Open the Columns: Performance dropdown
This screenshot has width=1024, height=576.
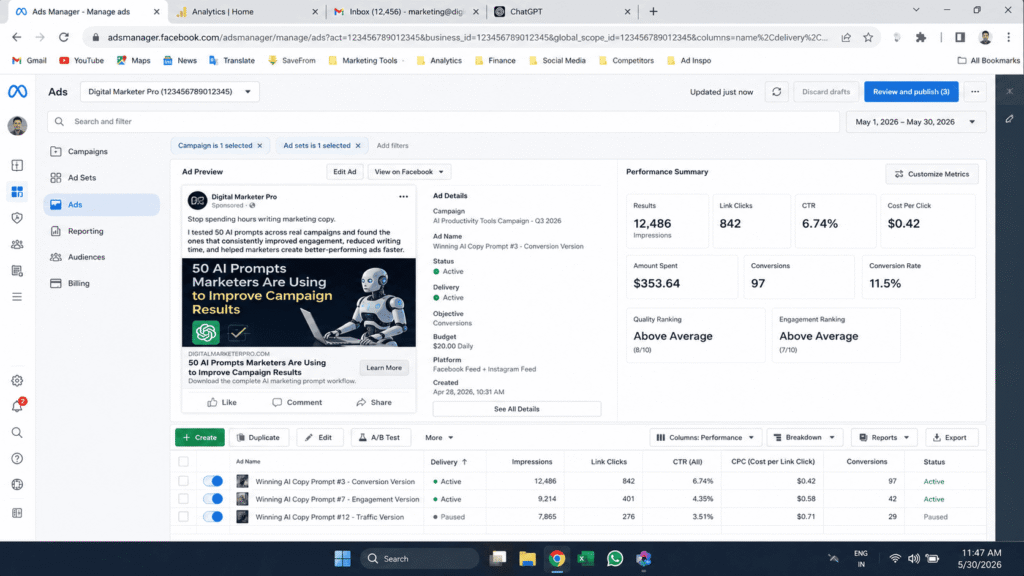click(705, 438)
